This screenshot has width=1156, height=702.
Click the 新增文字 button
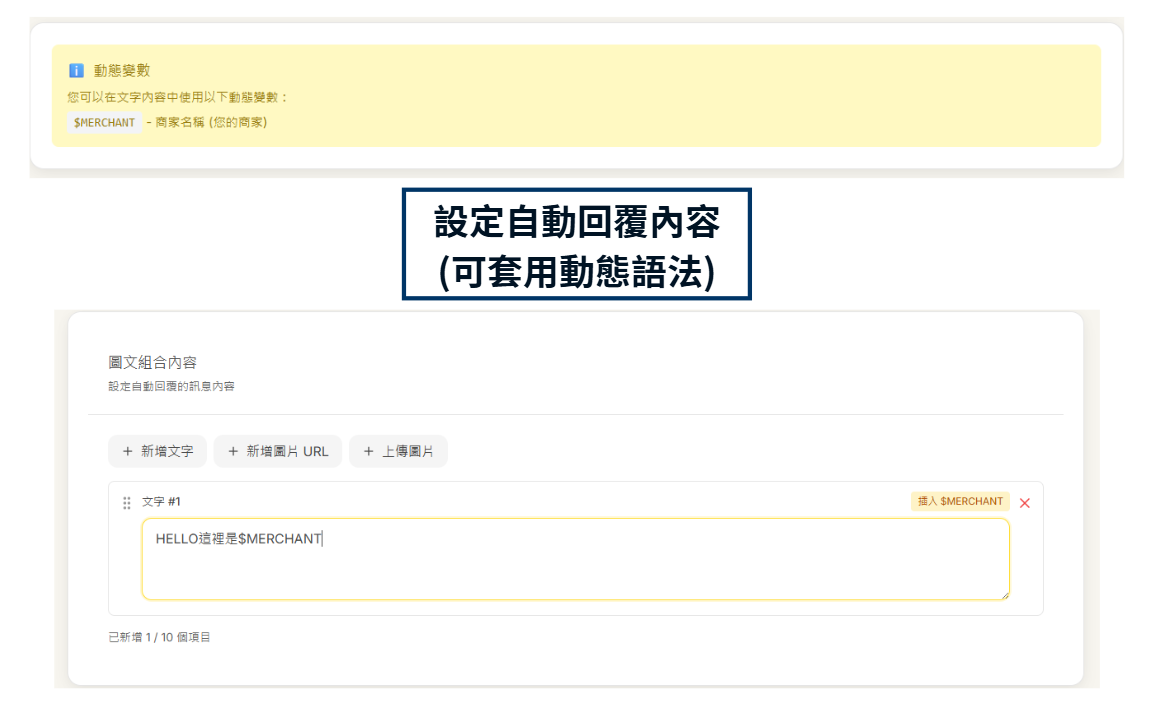click(157, 452)
